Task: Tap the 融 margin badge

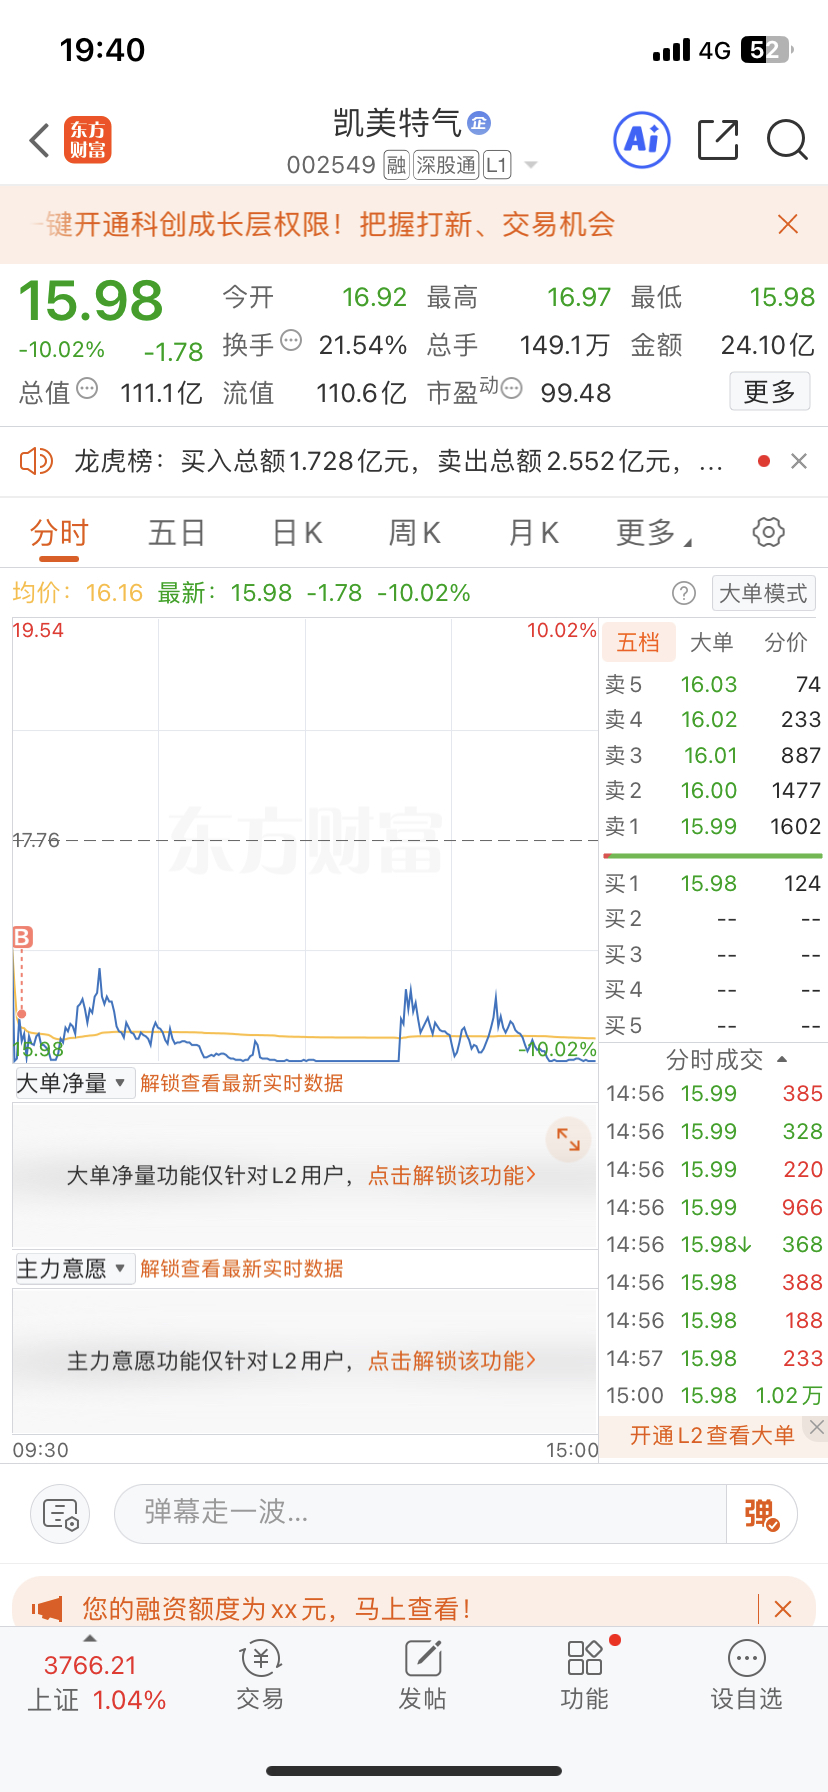Action: 397,165
